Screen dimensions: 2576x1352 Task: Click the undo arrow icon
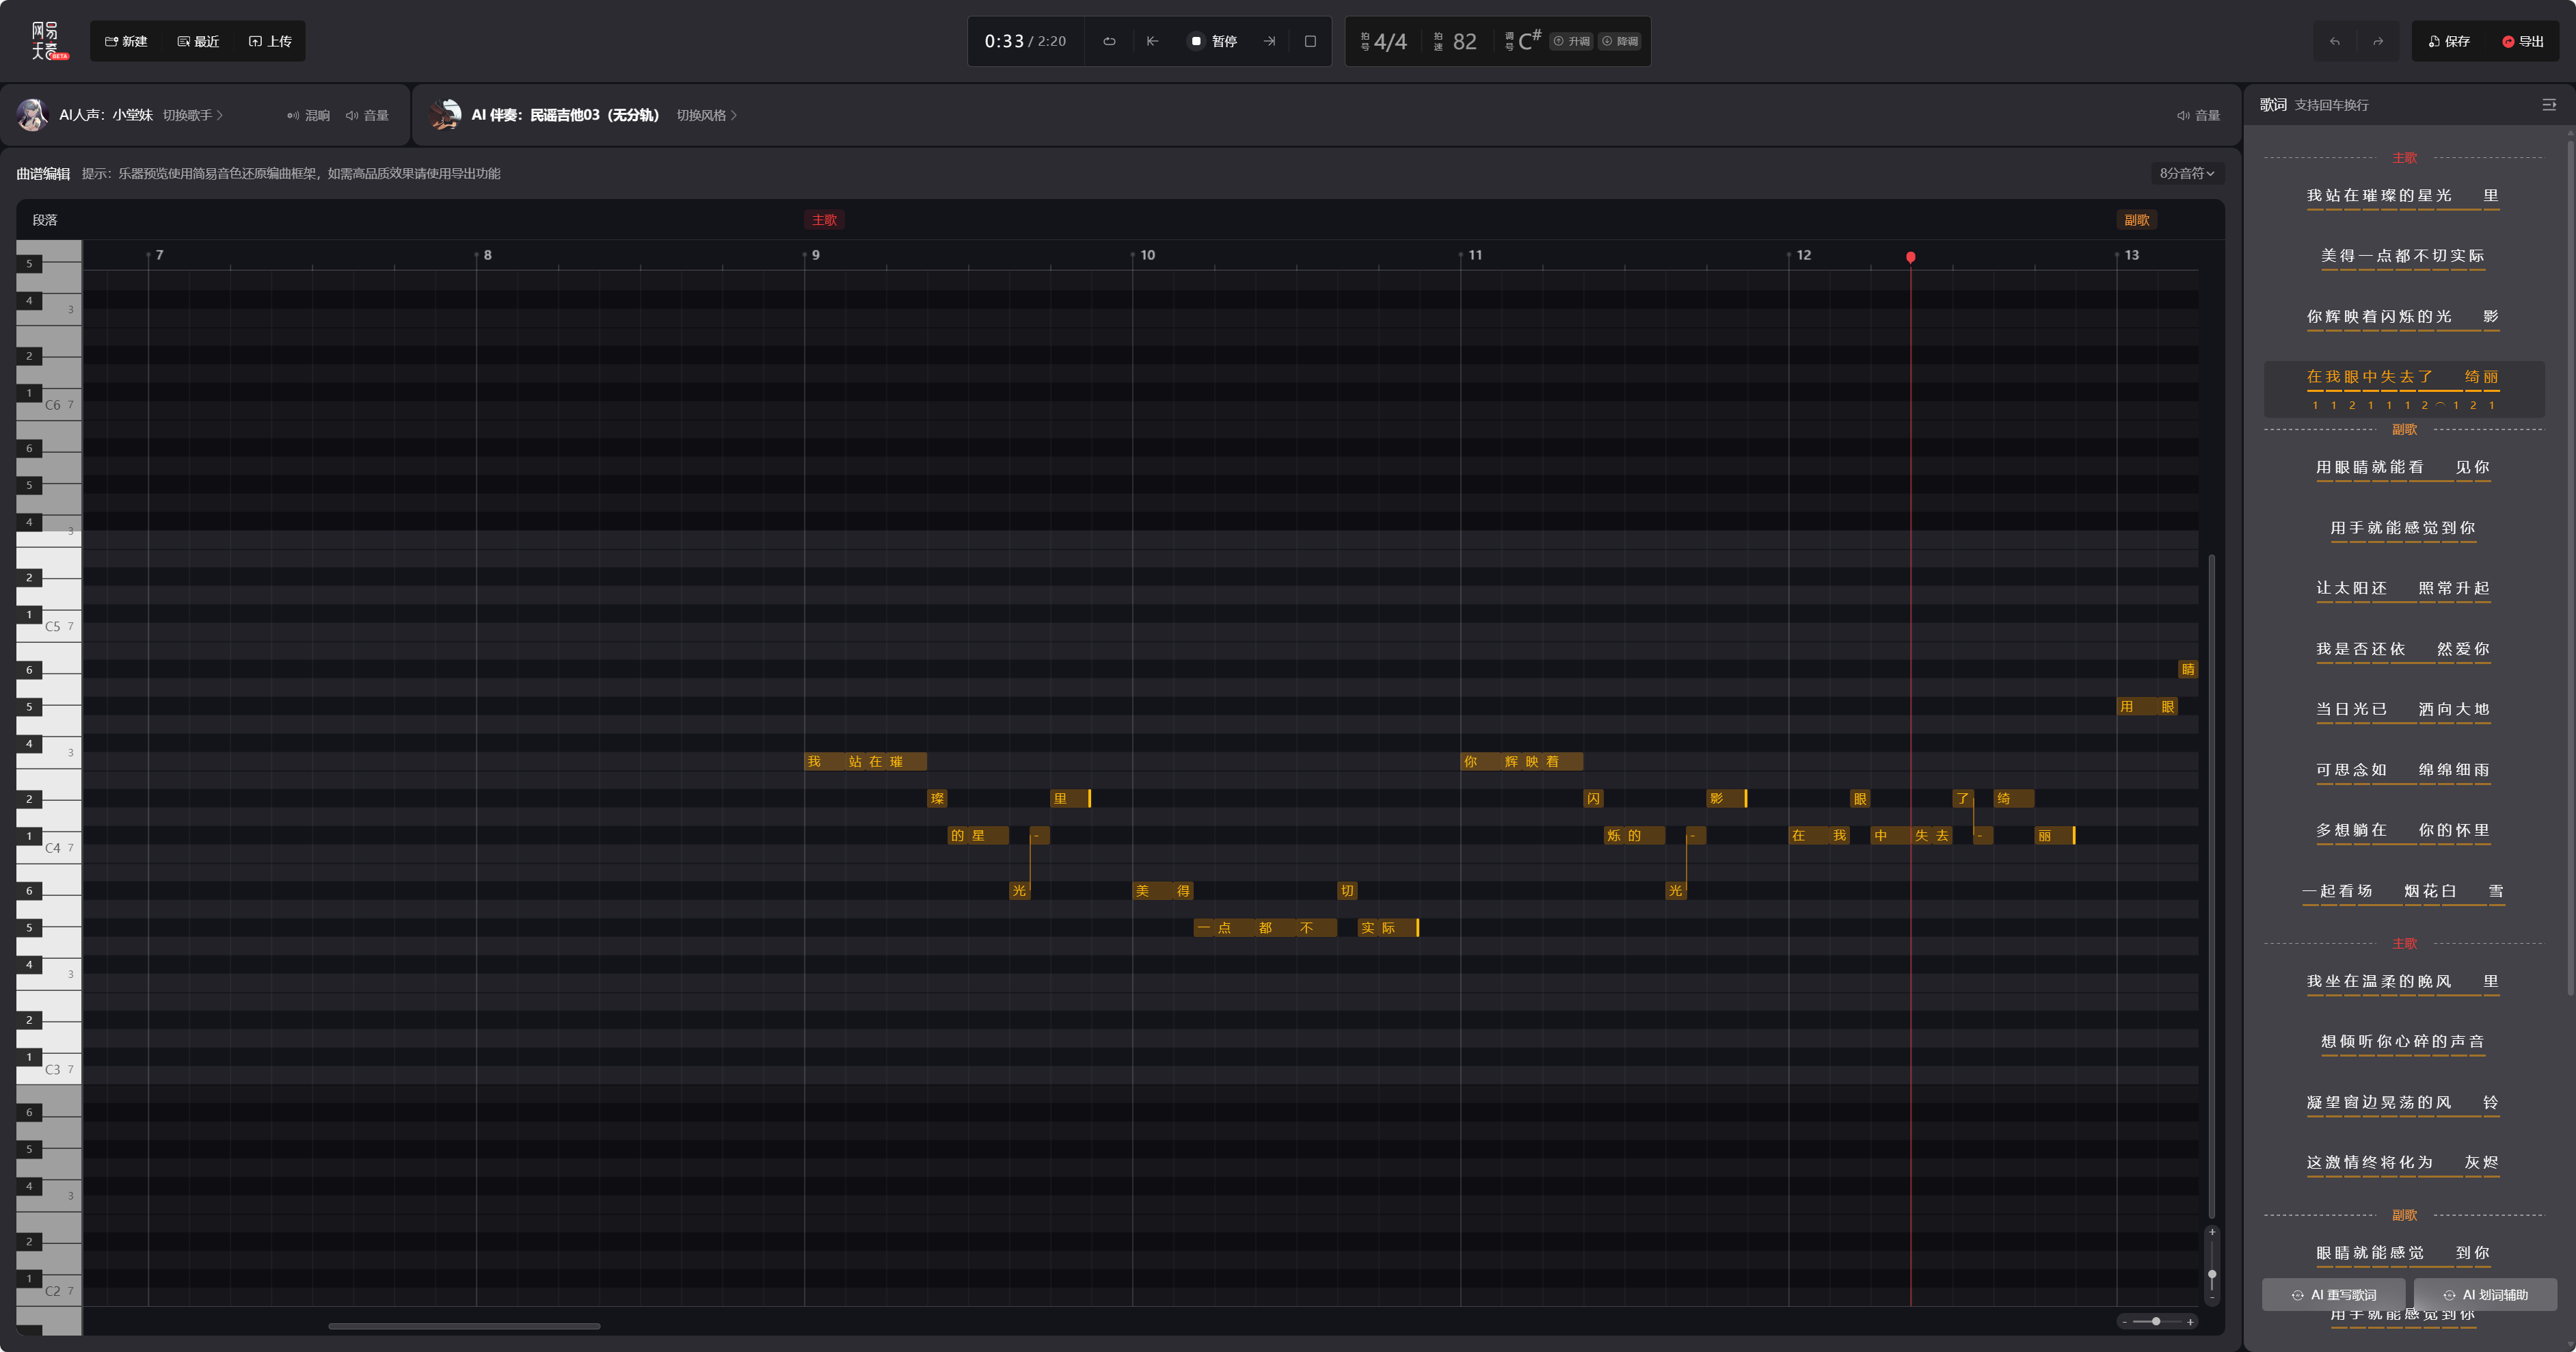coord(2335,41)
